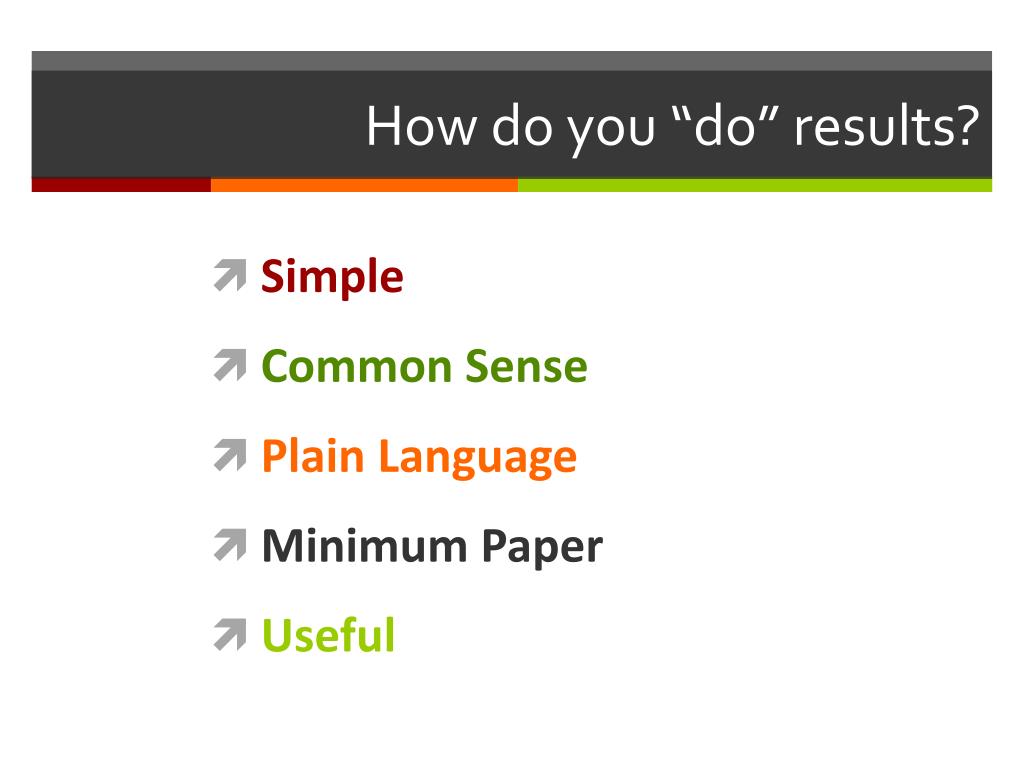Select the word results? in the title
Viewport: 1024px width, 768px height.
pos(886,126)
